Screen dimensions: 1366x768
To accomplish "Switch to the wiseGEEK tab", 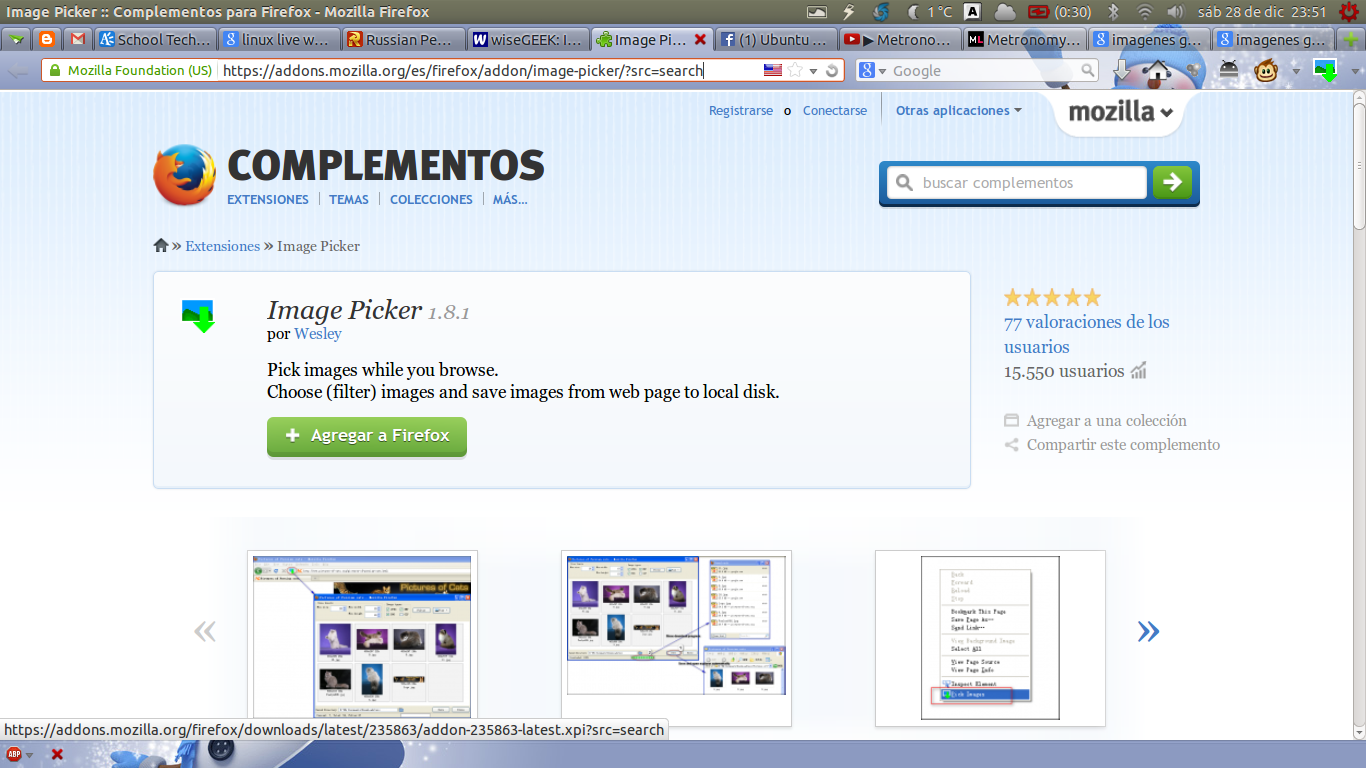I will 527,40.
